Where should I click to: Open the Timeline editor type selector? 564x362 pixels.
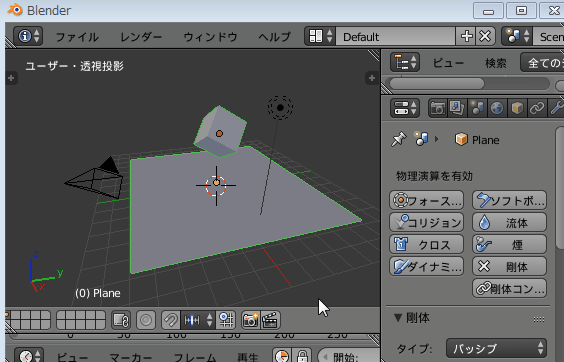click(x=29, y=356)
